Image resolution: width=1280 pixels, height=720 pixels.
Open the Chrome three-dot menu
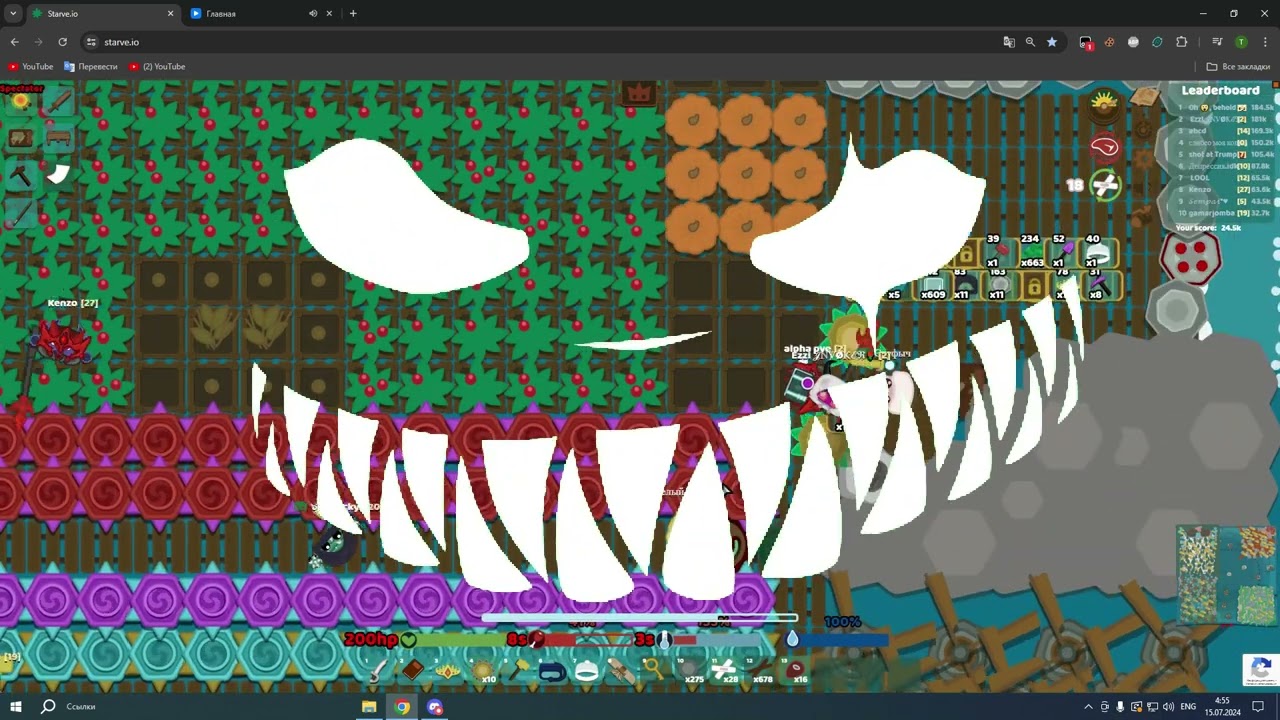point(1264,42)
